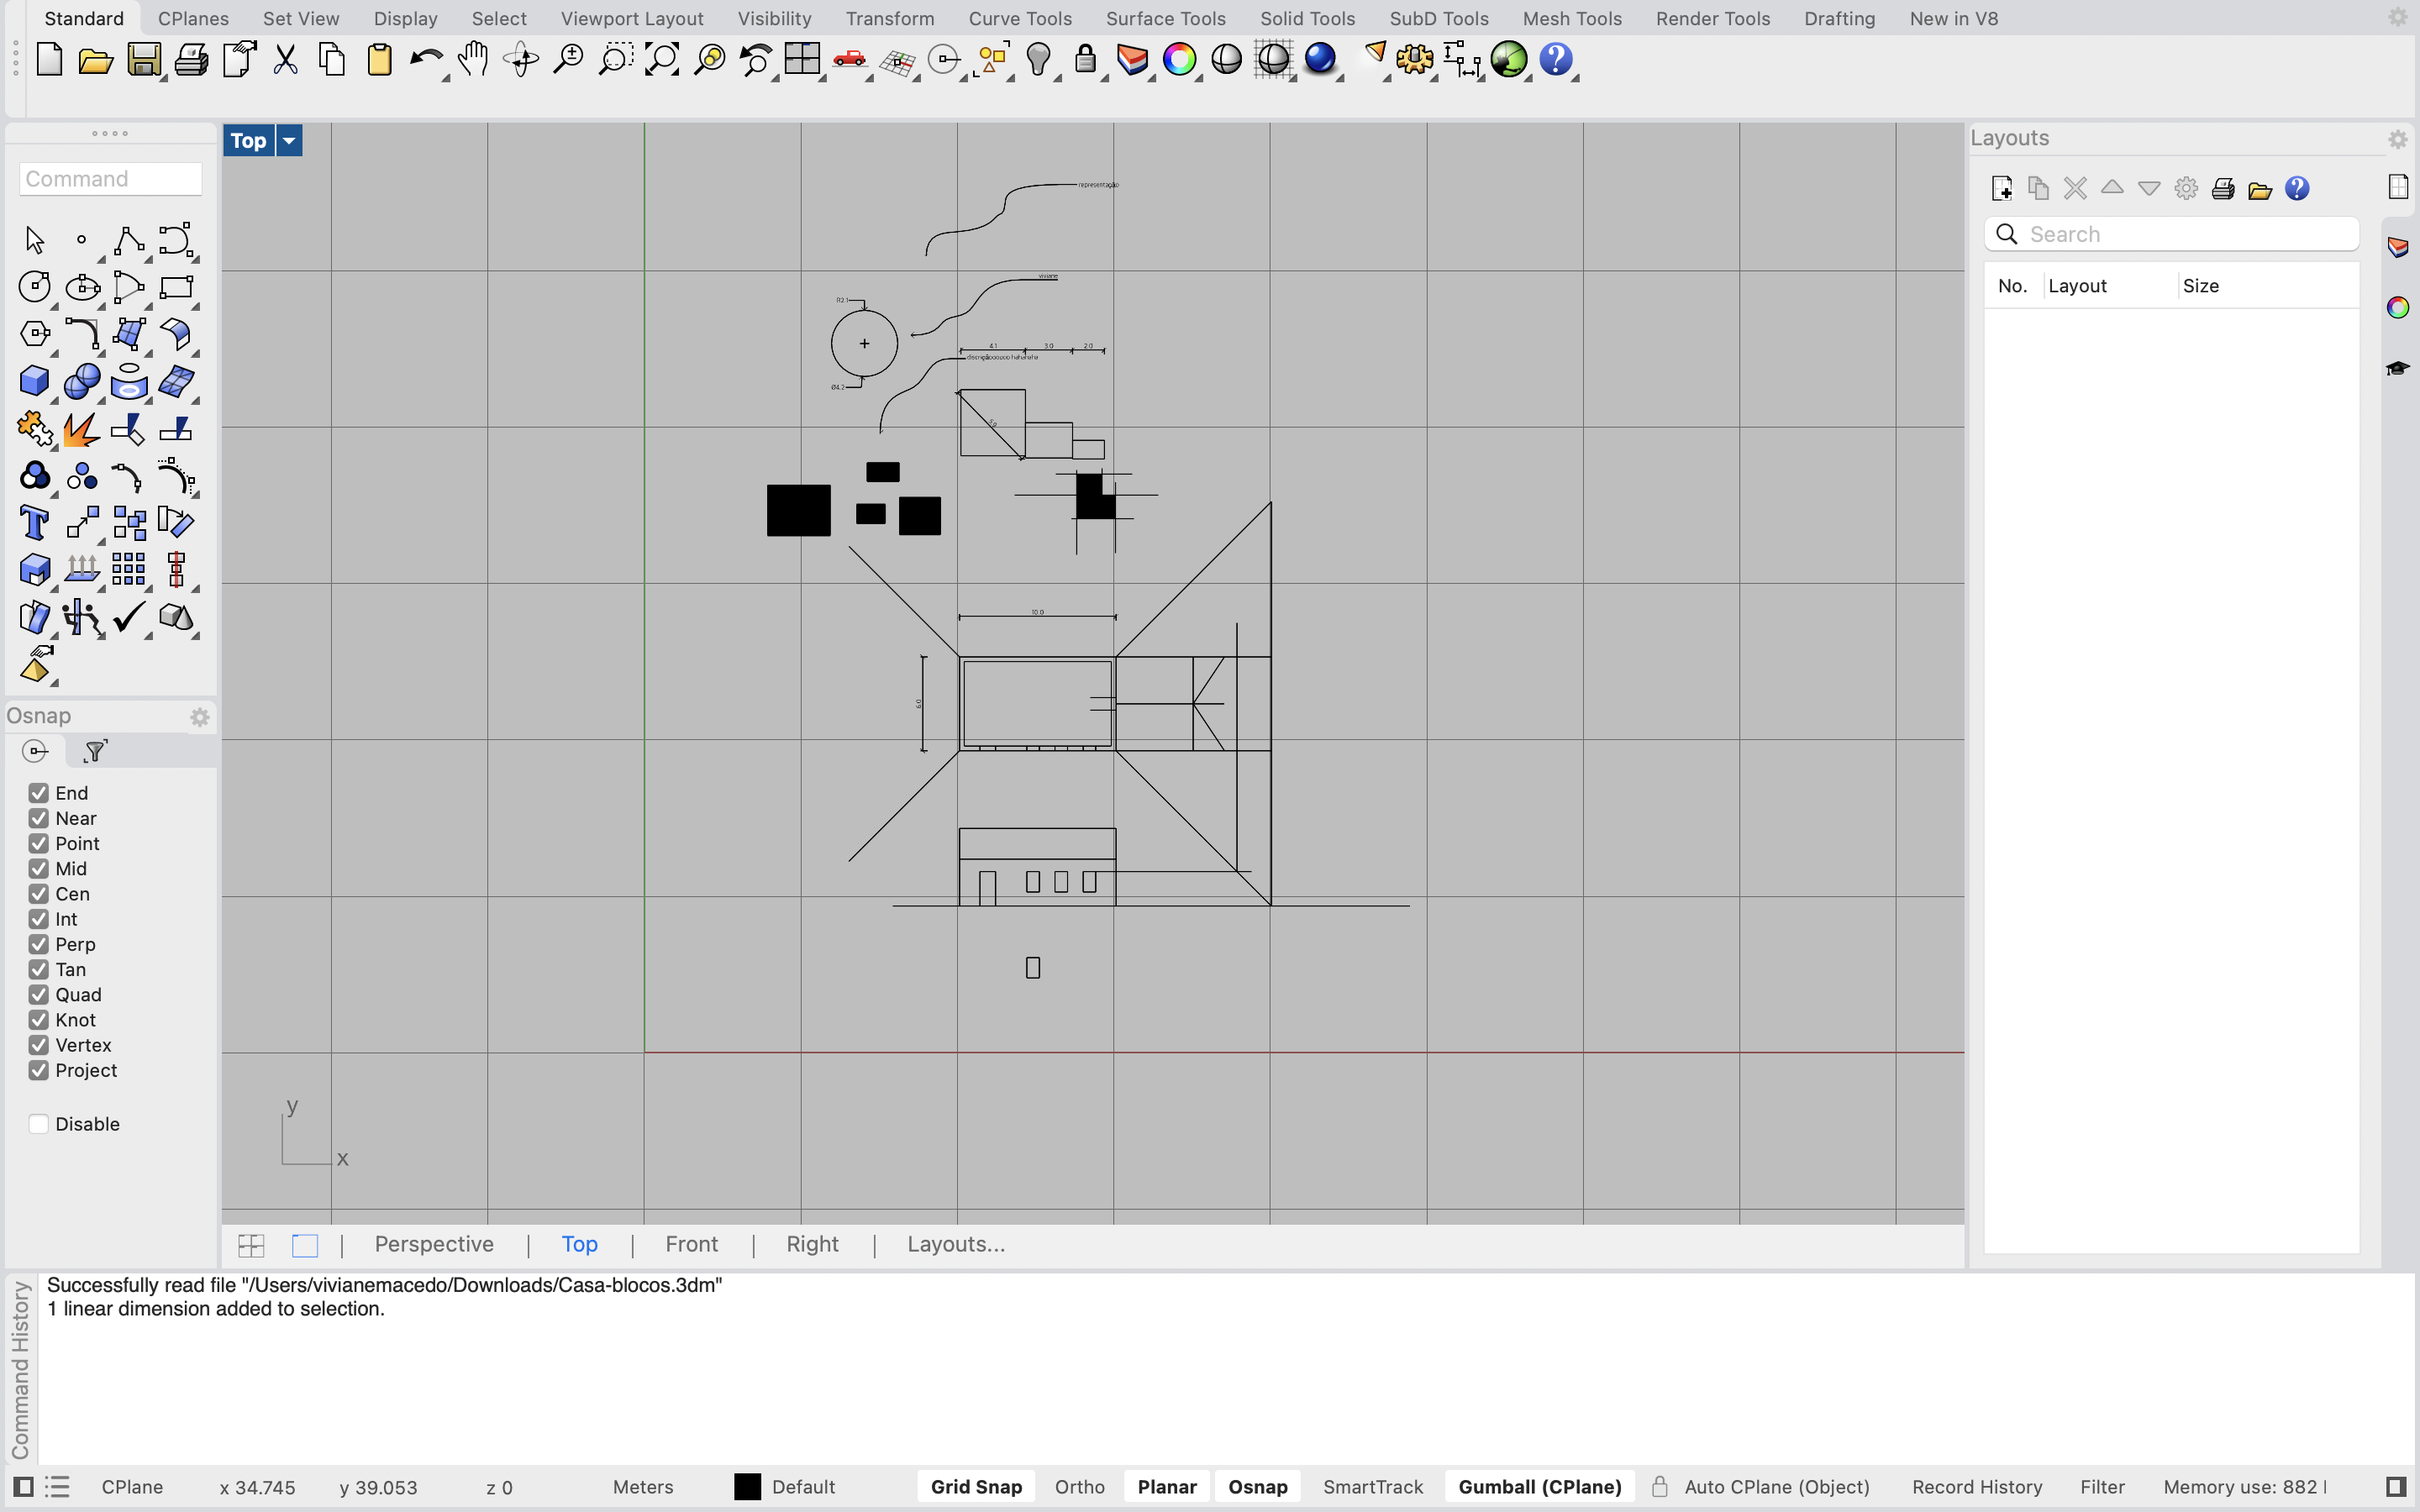Image resolution: width=2420 pixels, height=1512 pixels.
Task: Click the Circle drawing tool icon
Action: point(34,287)
